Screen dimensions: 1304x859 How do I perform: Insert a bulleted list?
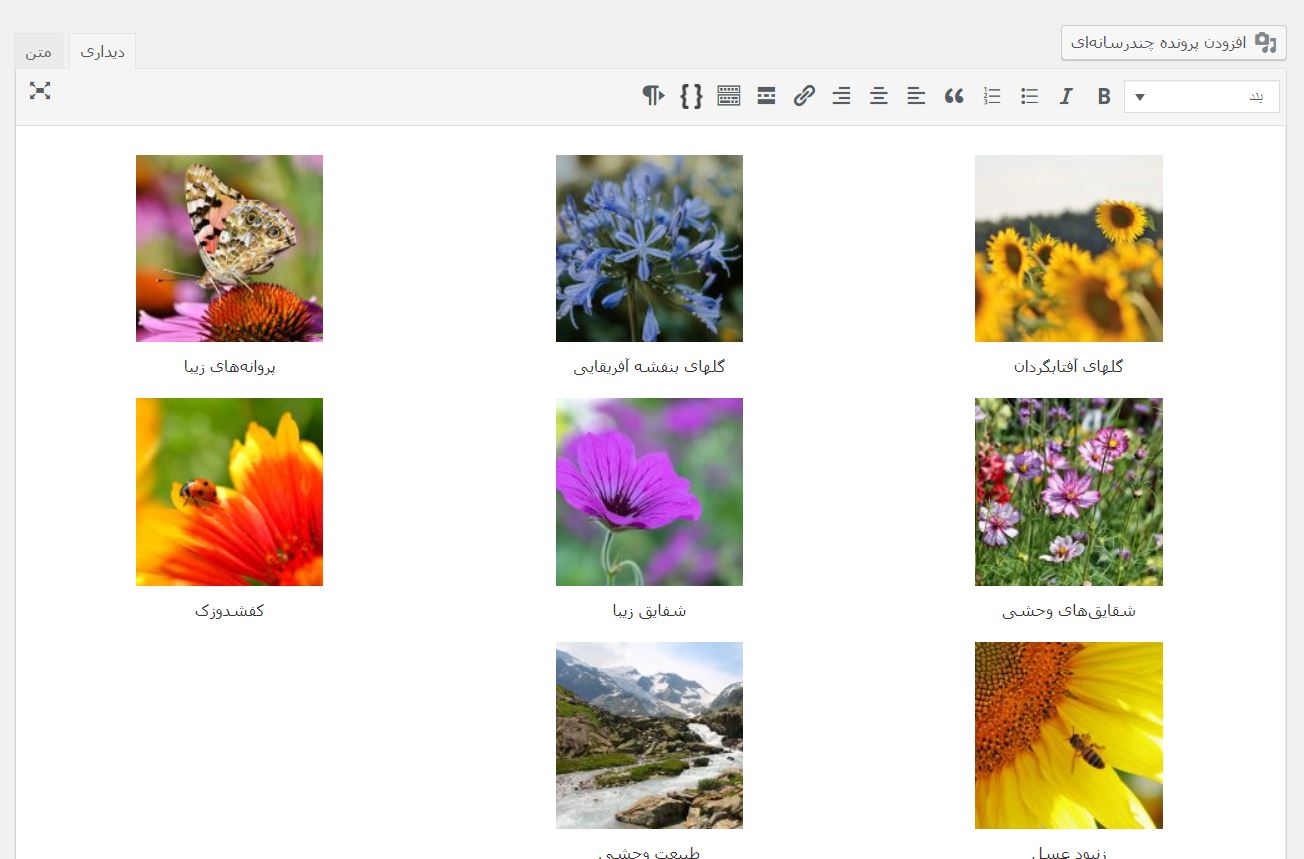(1029, 96)
